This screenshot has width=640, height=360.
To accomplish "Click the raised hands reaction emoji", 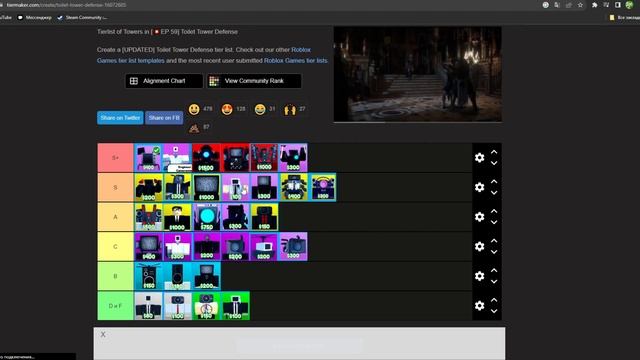I will click(290, 109).
